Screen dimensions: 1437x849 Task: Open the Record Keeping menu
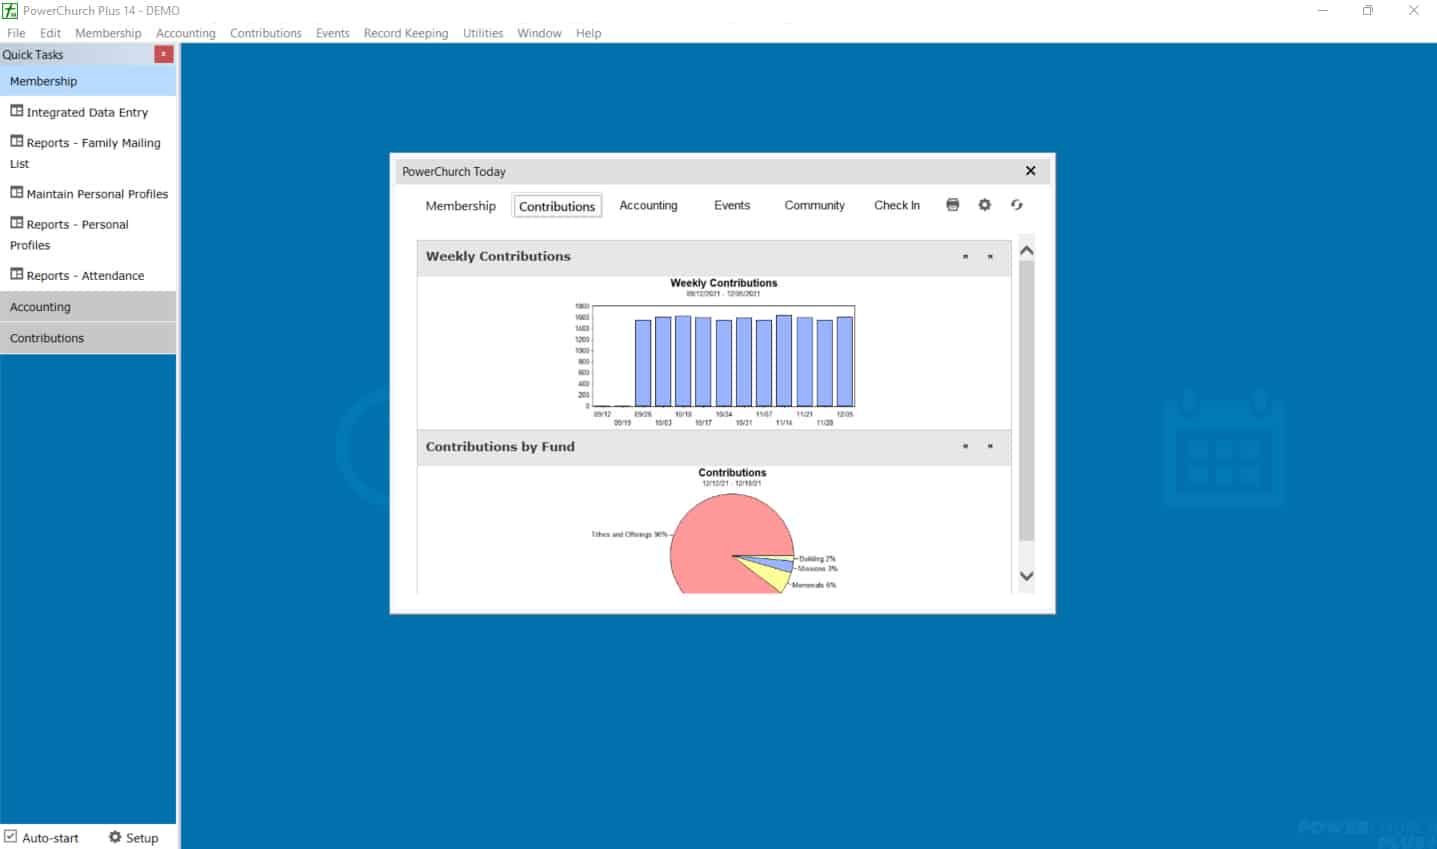(x=405, y=33)
